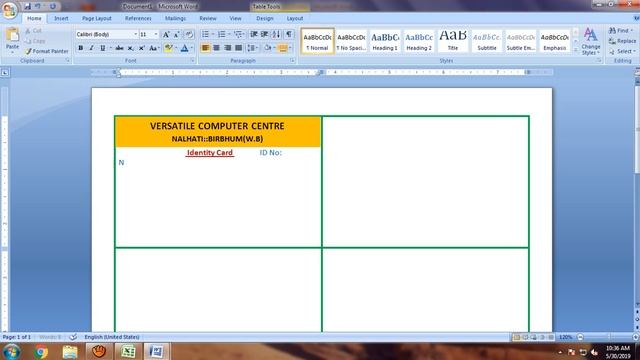The image size is (640, 360).
Task: Click the Office Button
Action: [x=9, y=9]
